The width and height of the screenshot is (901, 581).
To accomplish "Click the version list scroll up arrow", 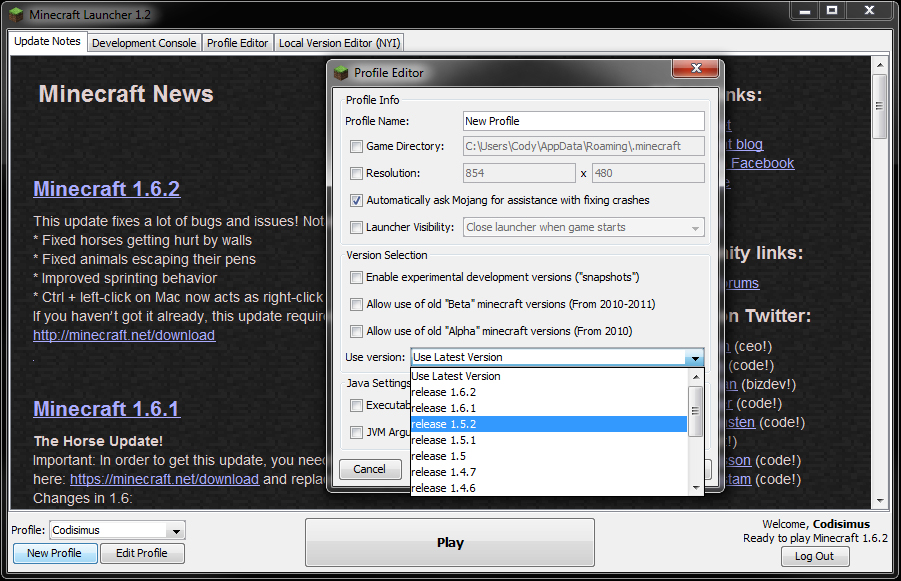I will pos(695,377).
